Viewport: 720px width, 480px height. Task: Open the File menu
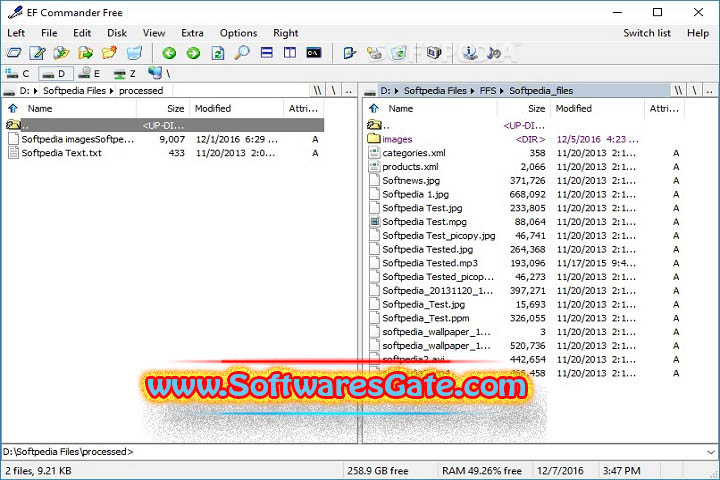point(49,33)
